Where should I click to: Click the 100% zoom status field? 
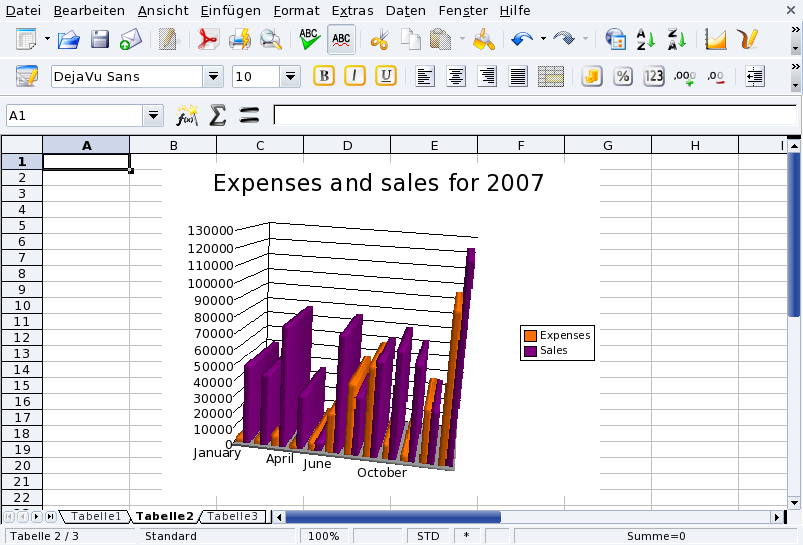[x=323, y=536]
